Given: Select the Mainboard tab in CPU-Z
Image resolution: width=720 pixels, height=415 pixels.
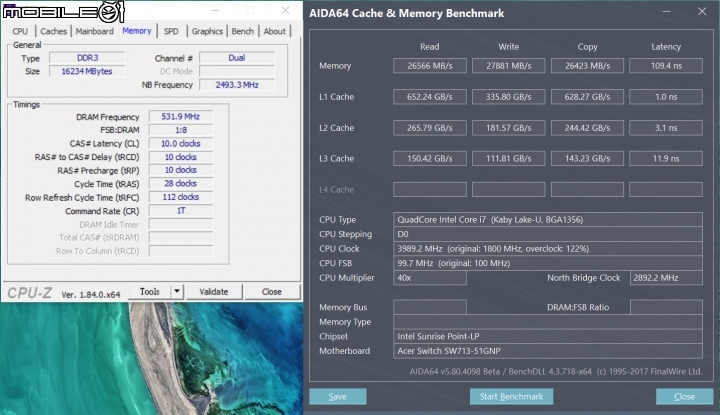Looking at the screenshot, I should pos(95,31).
